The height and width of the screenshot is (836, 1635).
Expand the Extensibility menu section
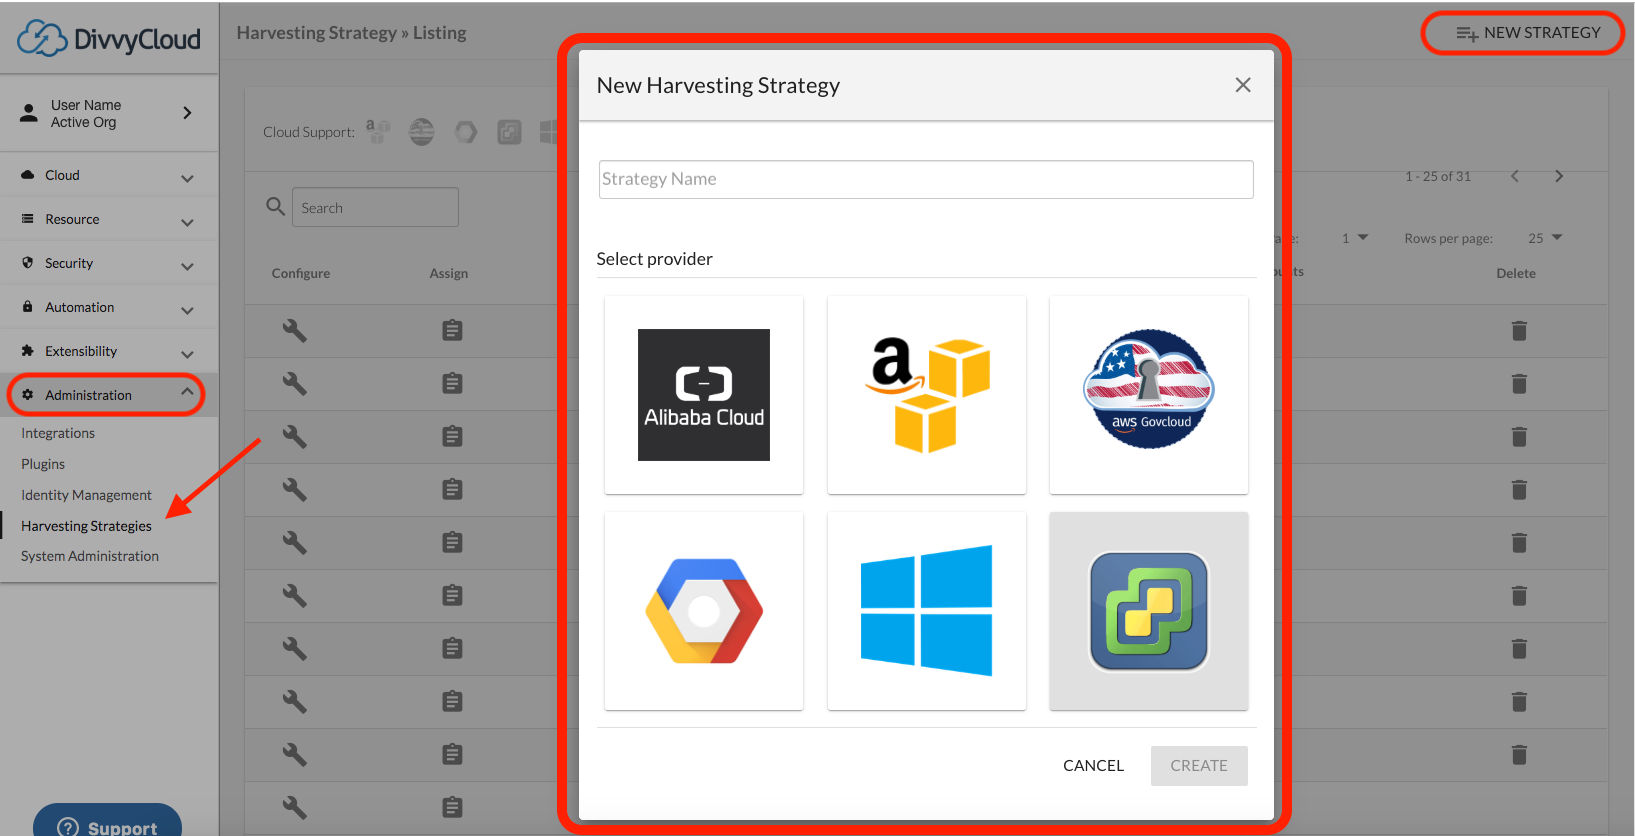pyautogui.click(x=109, y=351)
